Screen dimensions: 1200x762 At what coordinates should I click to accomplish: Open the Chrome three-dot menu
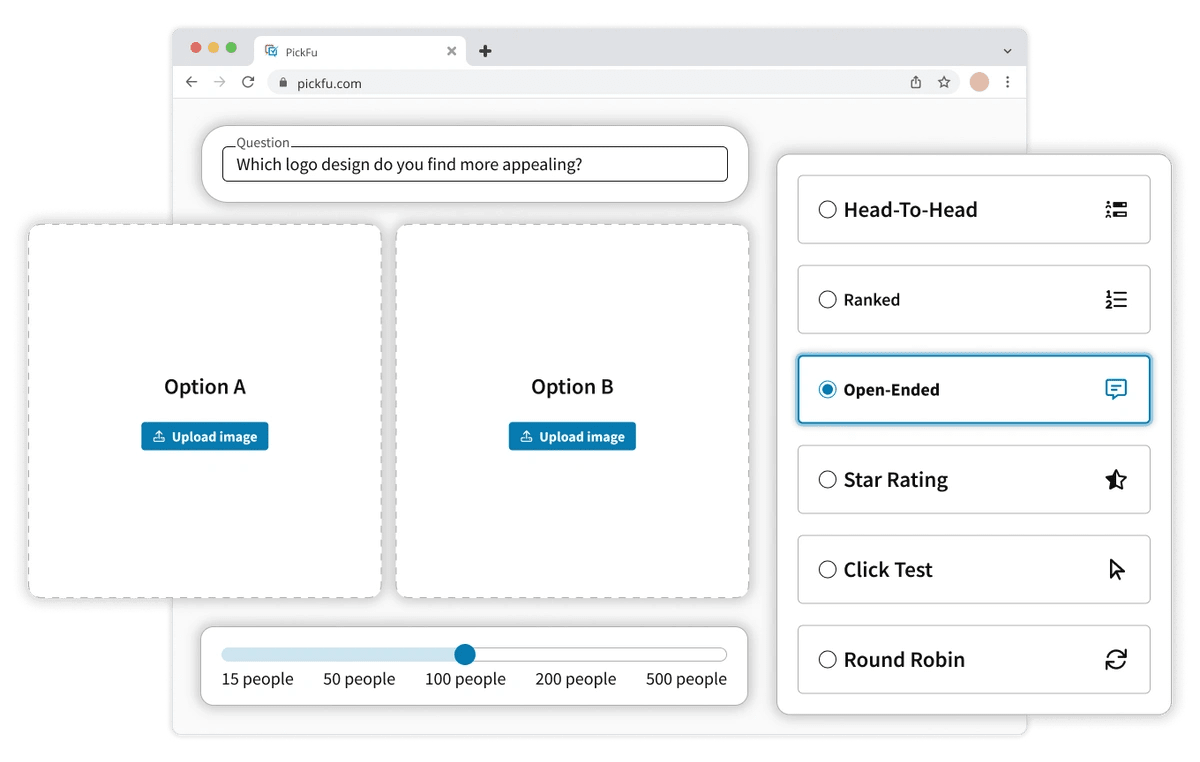coord(1007,83)
